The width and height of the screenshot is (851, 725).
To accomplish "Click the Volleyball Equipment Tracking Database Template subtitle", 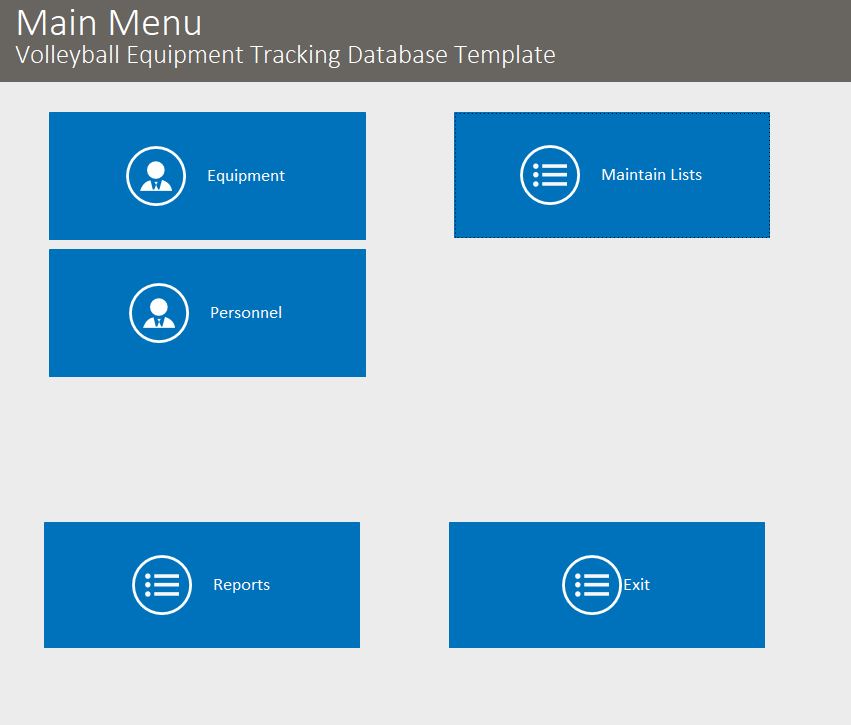I will pos(285,55).
